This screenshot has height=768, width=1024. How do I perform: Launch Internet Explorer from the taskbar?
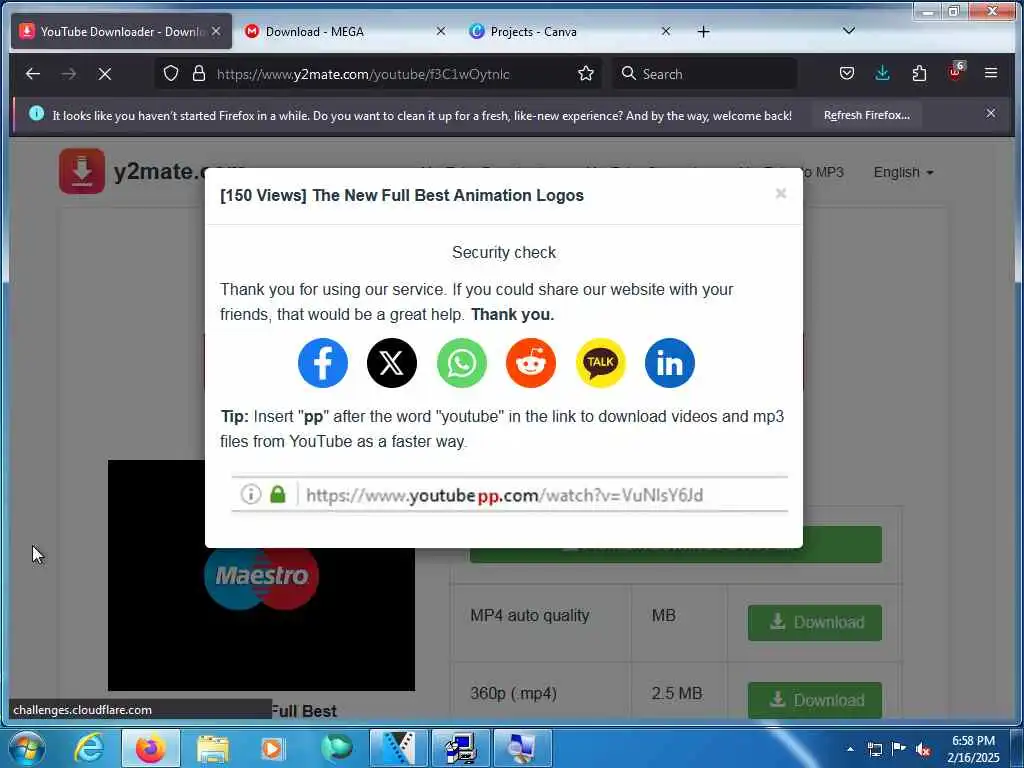click(x=89, y=748)
